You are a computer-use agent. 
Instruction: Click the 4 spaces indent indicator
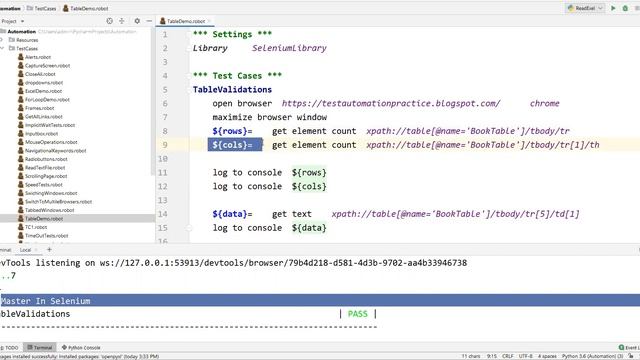pyautogui.click(x=547, y=356)
